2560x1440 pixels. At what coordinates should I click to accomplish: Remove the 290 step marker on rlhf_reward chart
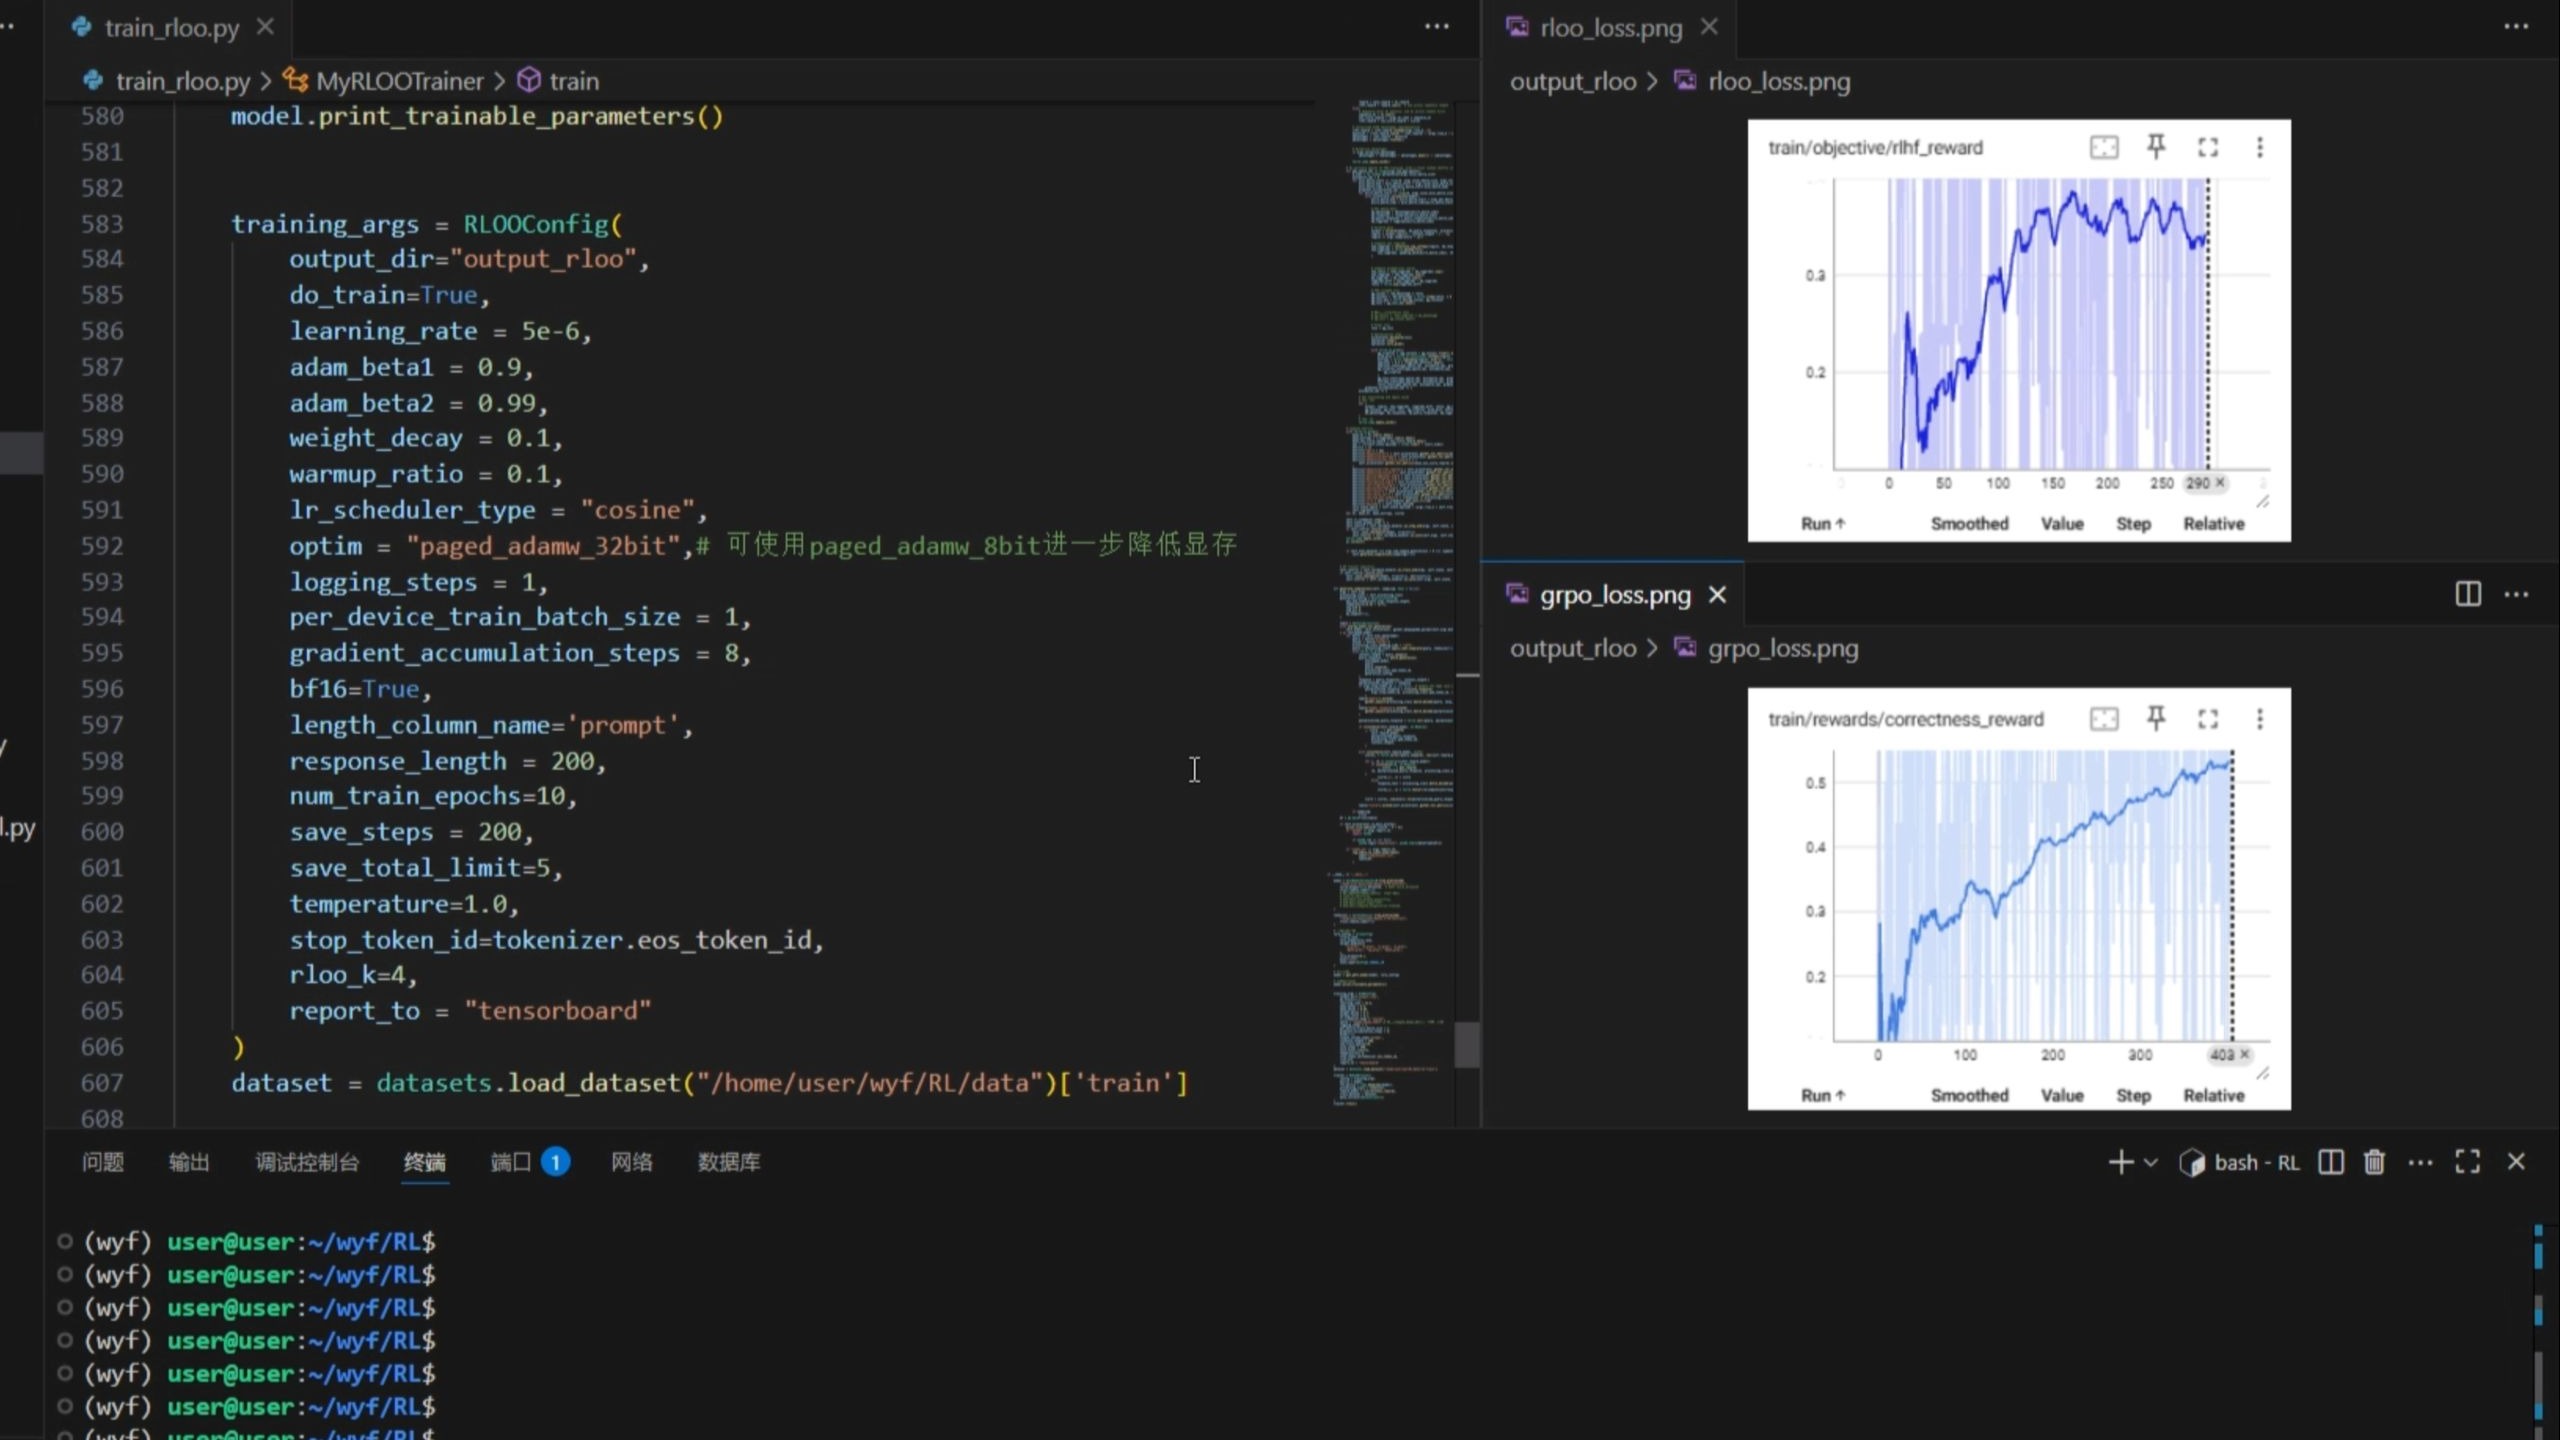[x=2220, y=483]
